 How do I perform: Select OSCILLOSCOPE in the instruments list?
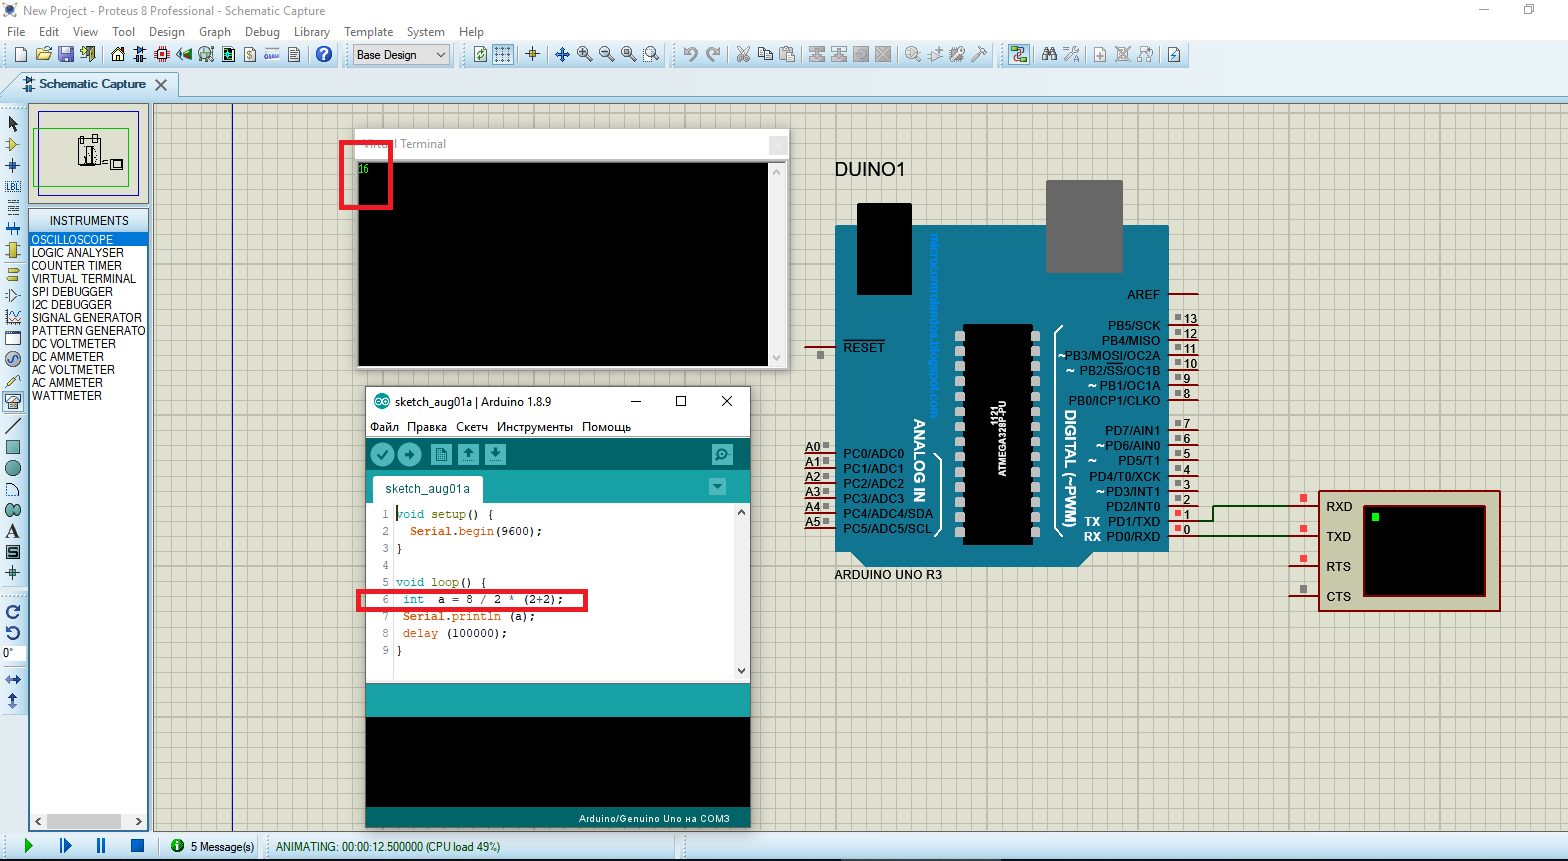coord(89,240)
